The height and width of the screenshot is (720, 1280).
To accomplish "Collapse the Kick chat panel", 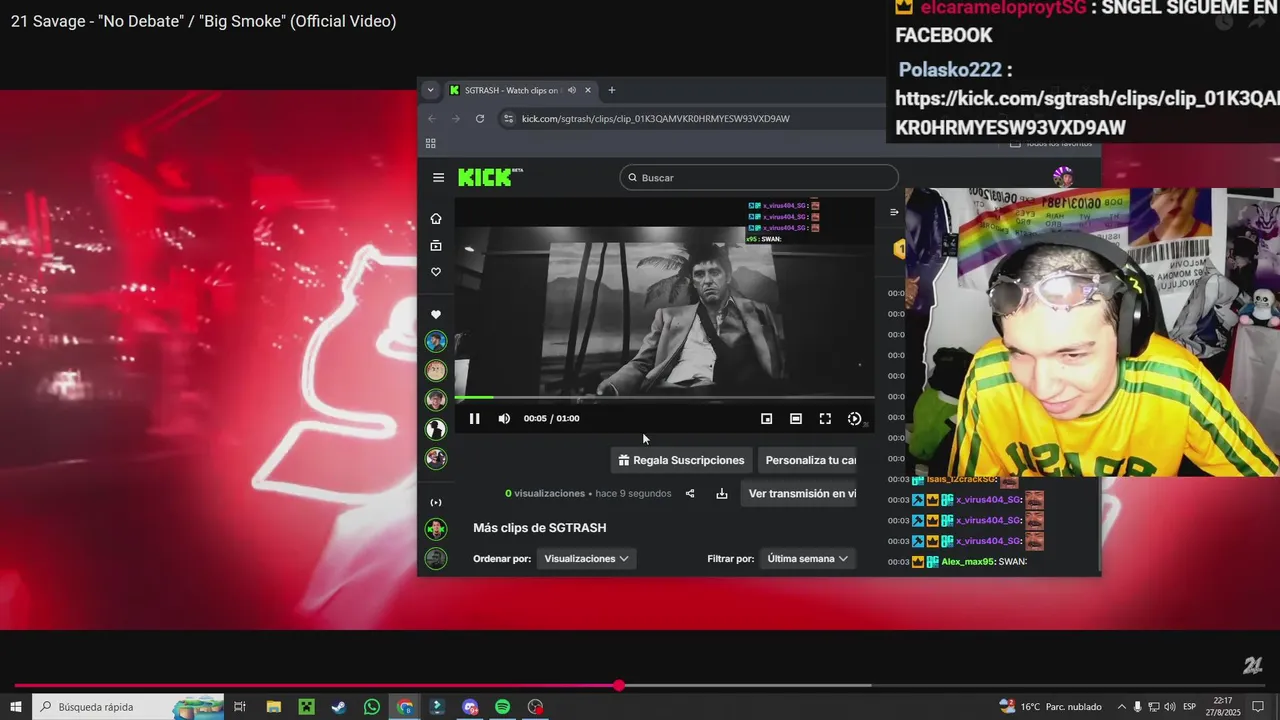I will click(894, 212).
